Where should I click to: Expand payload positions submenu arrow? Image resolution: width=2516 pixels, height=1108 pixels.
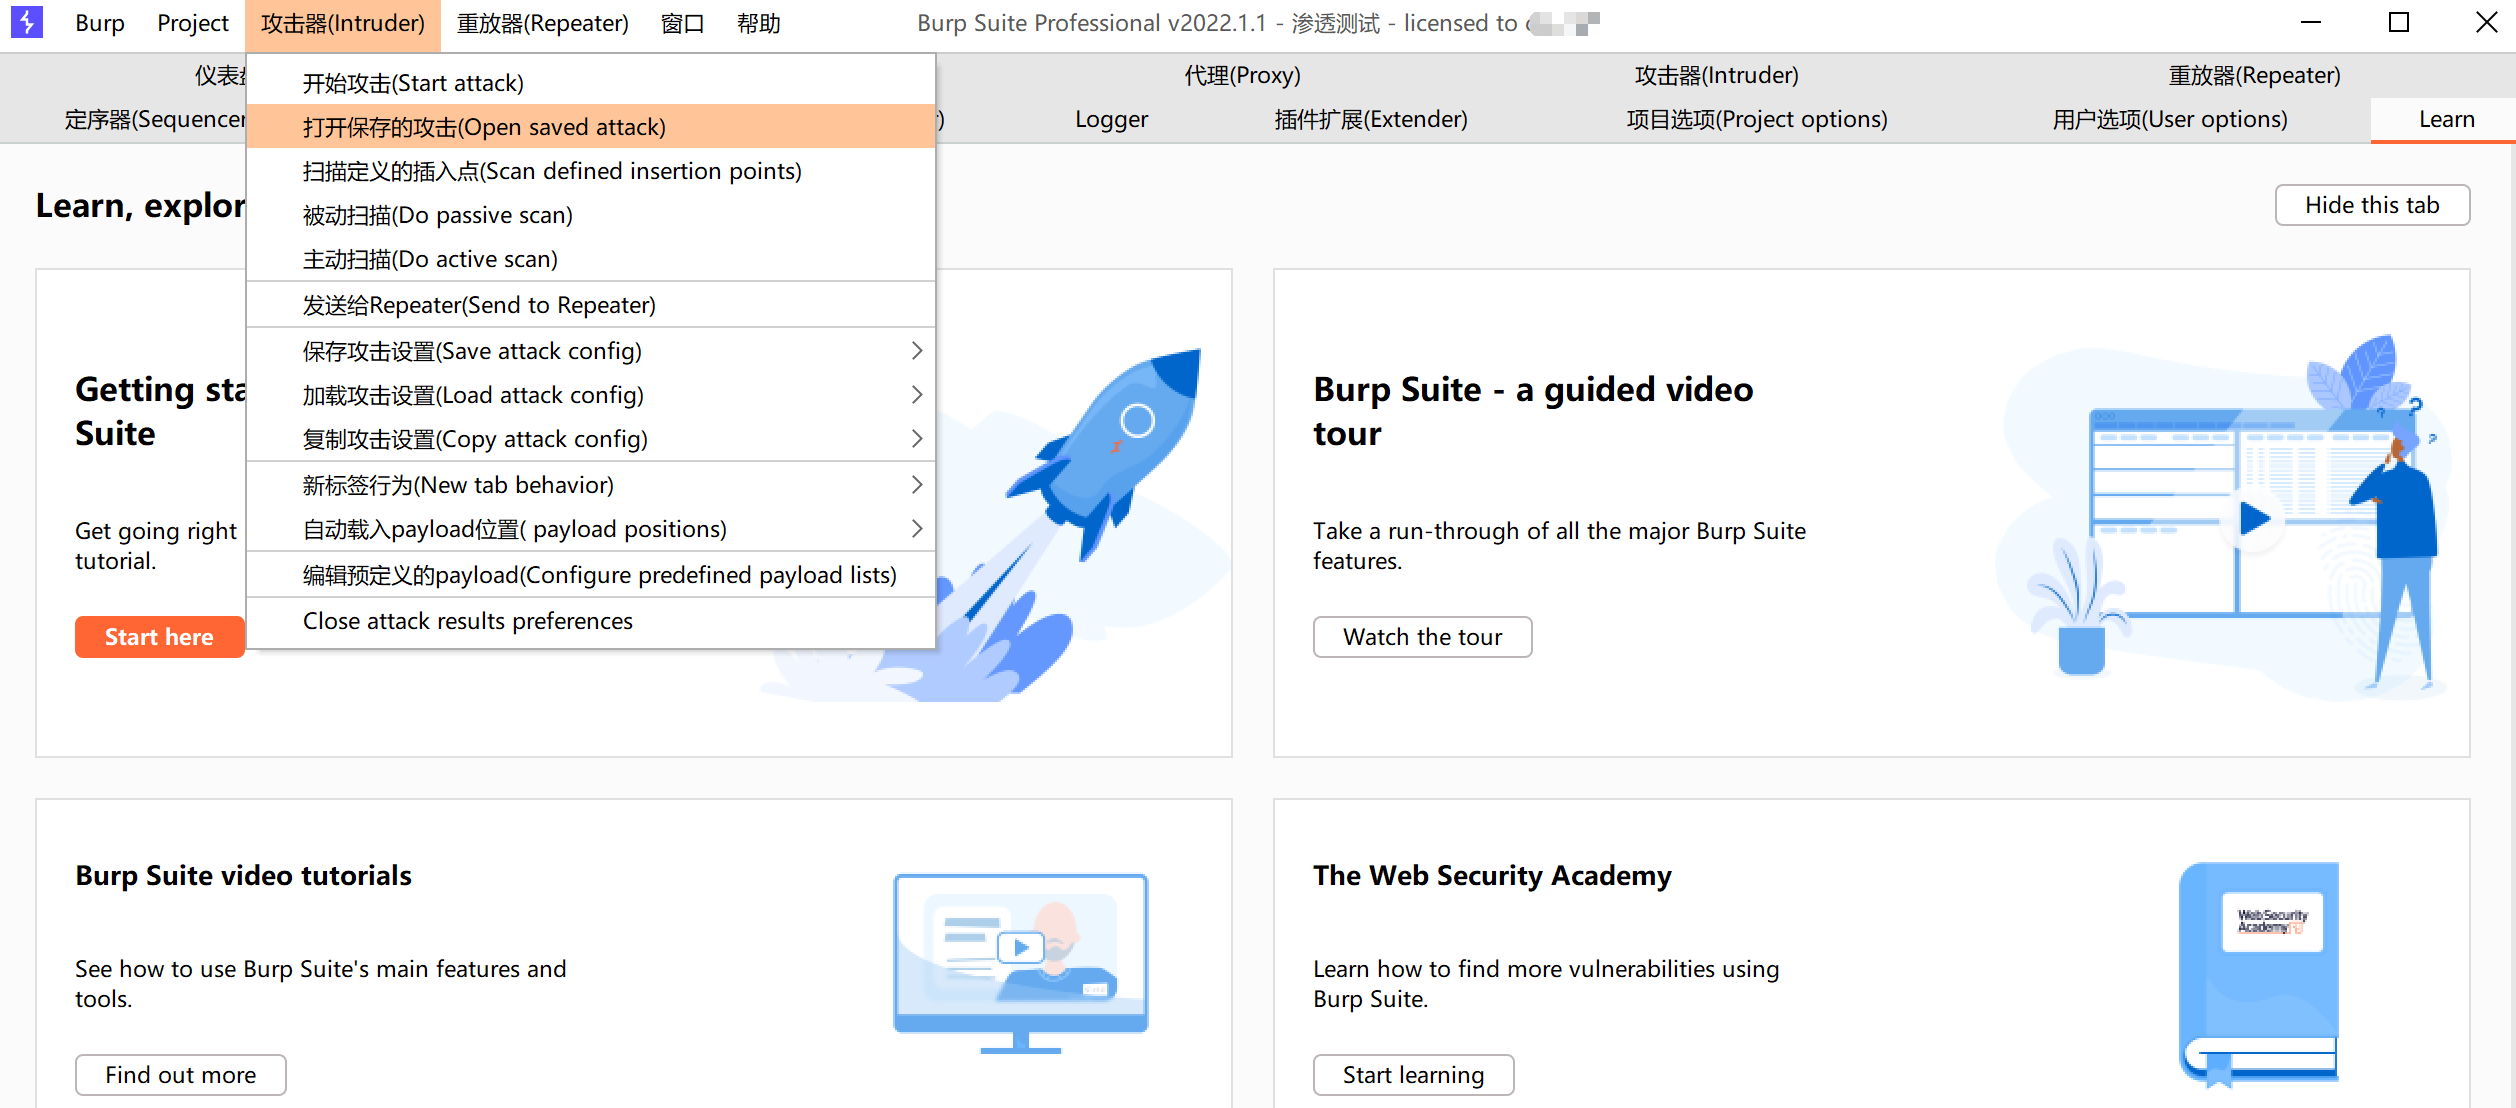(916, 529)
